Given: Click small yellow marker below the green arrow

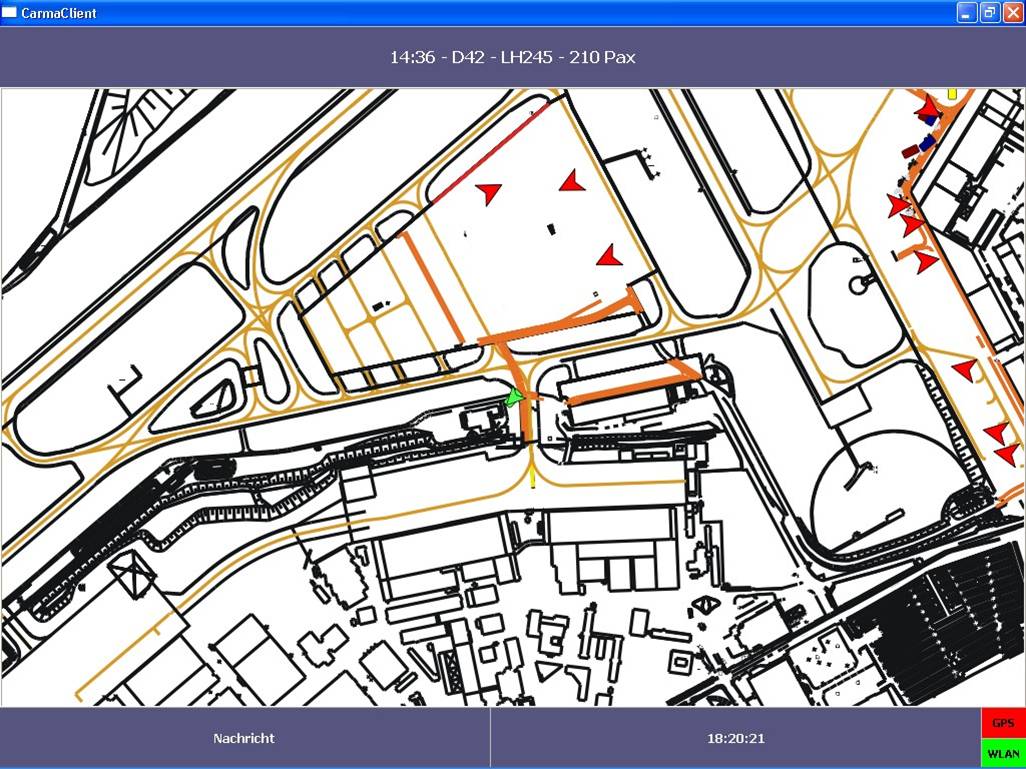Looking at the screenshot, I should click(532, 481).
